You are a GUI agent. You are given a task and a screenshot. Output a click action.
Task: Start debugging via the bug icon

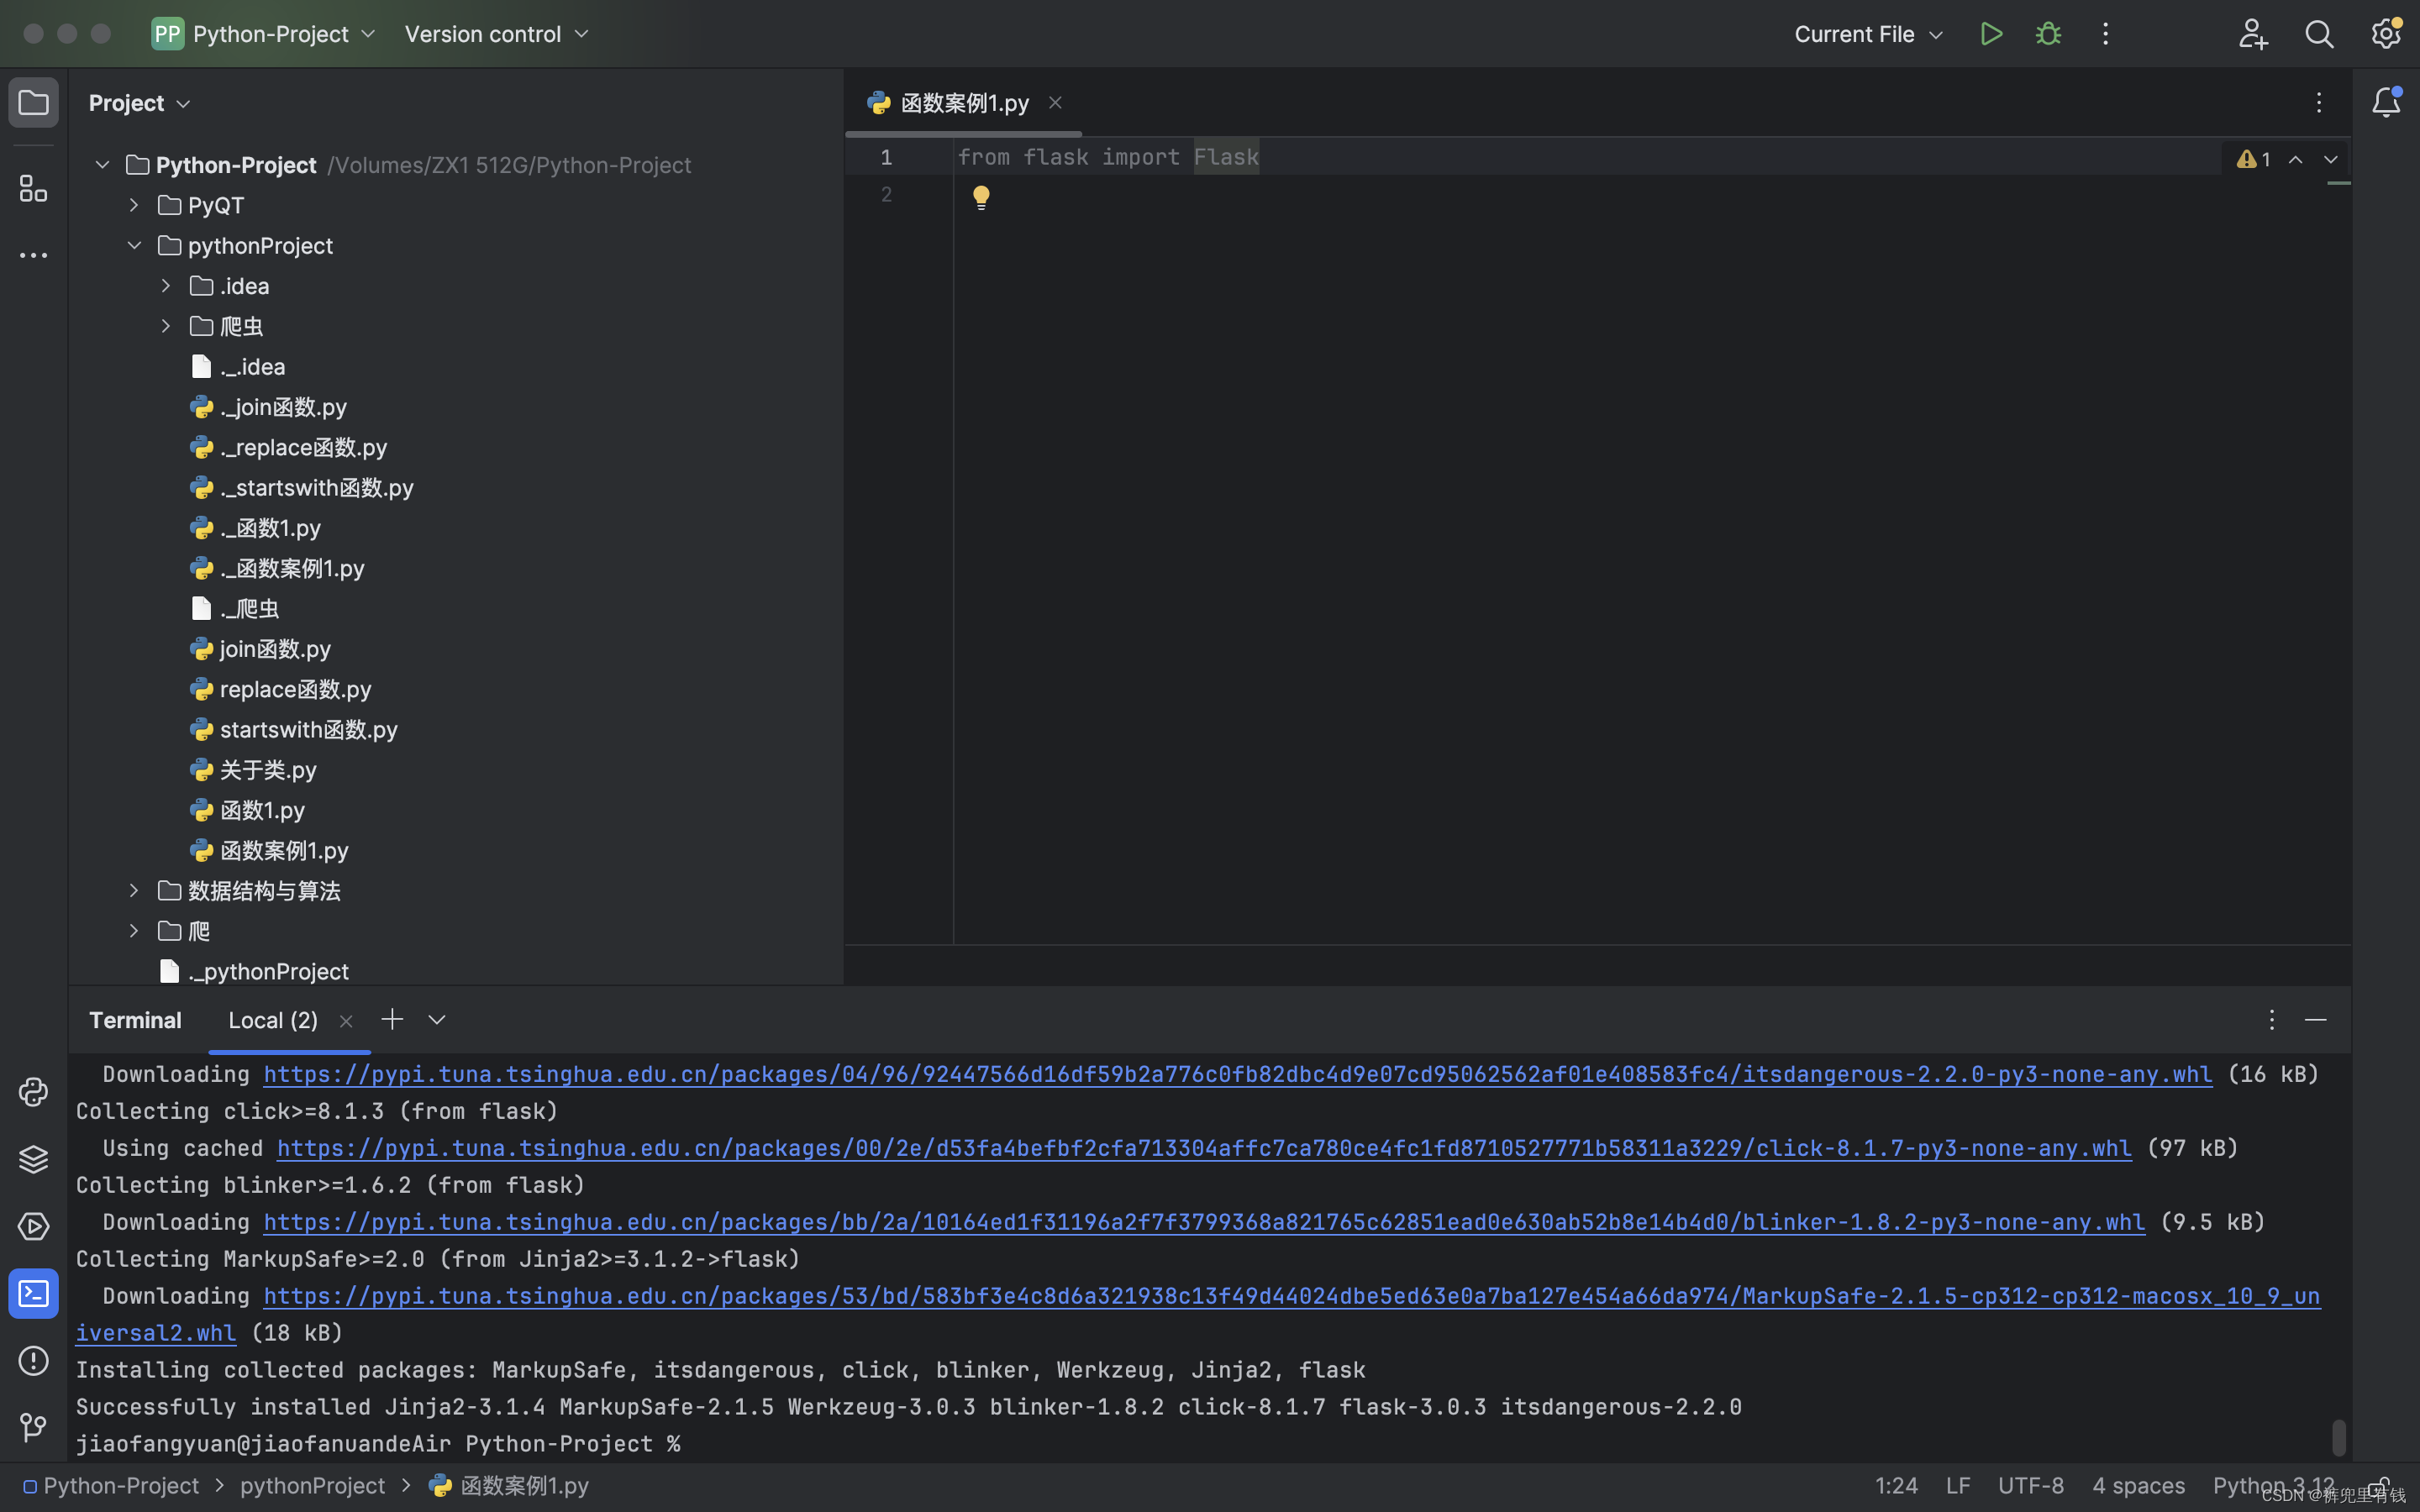click(x=2048, y=33)
